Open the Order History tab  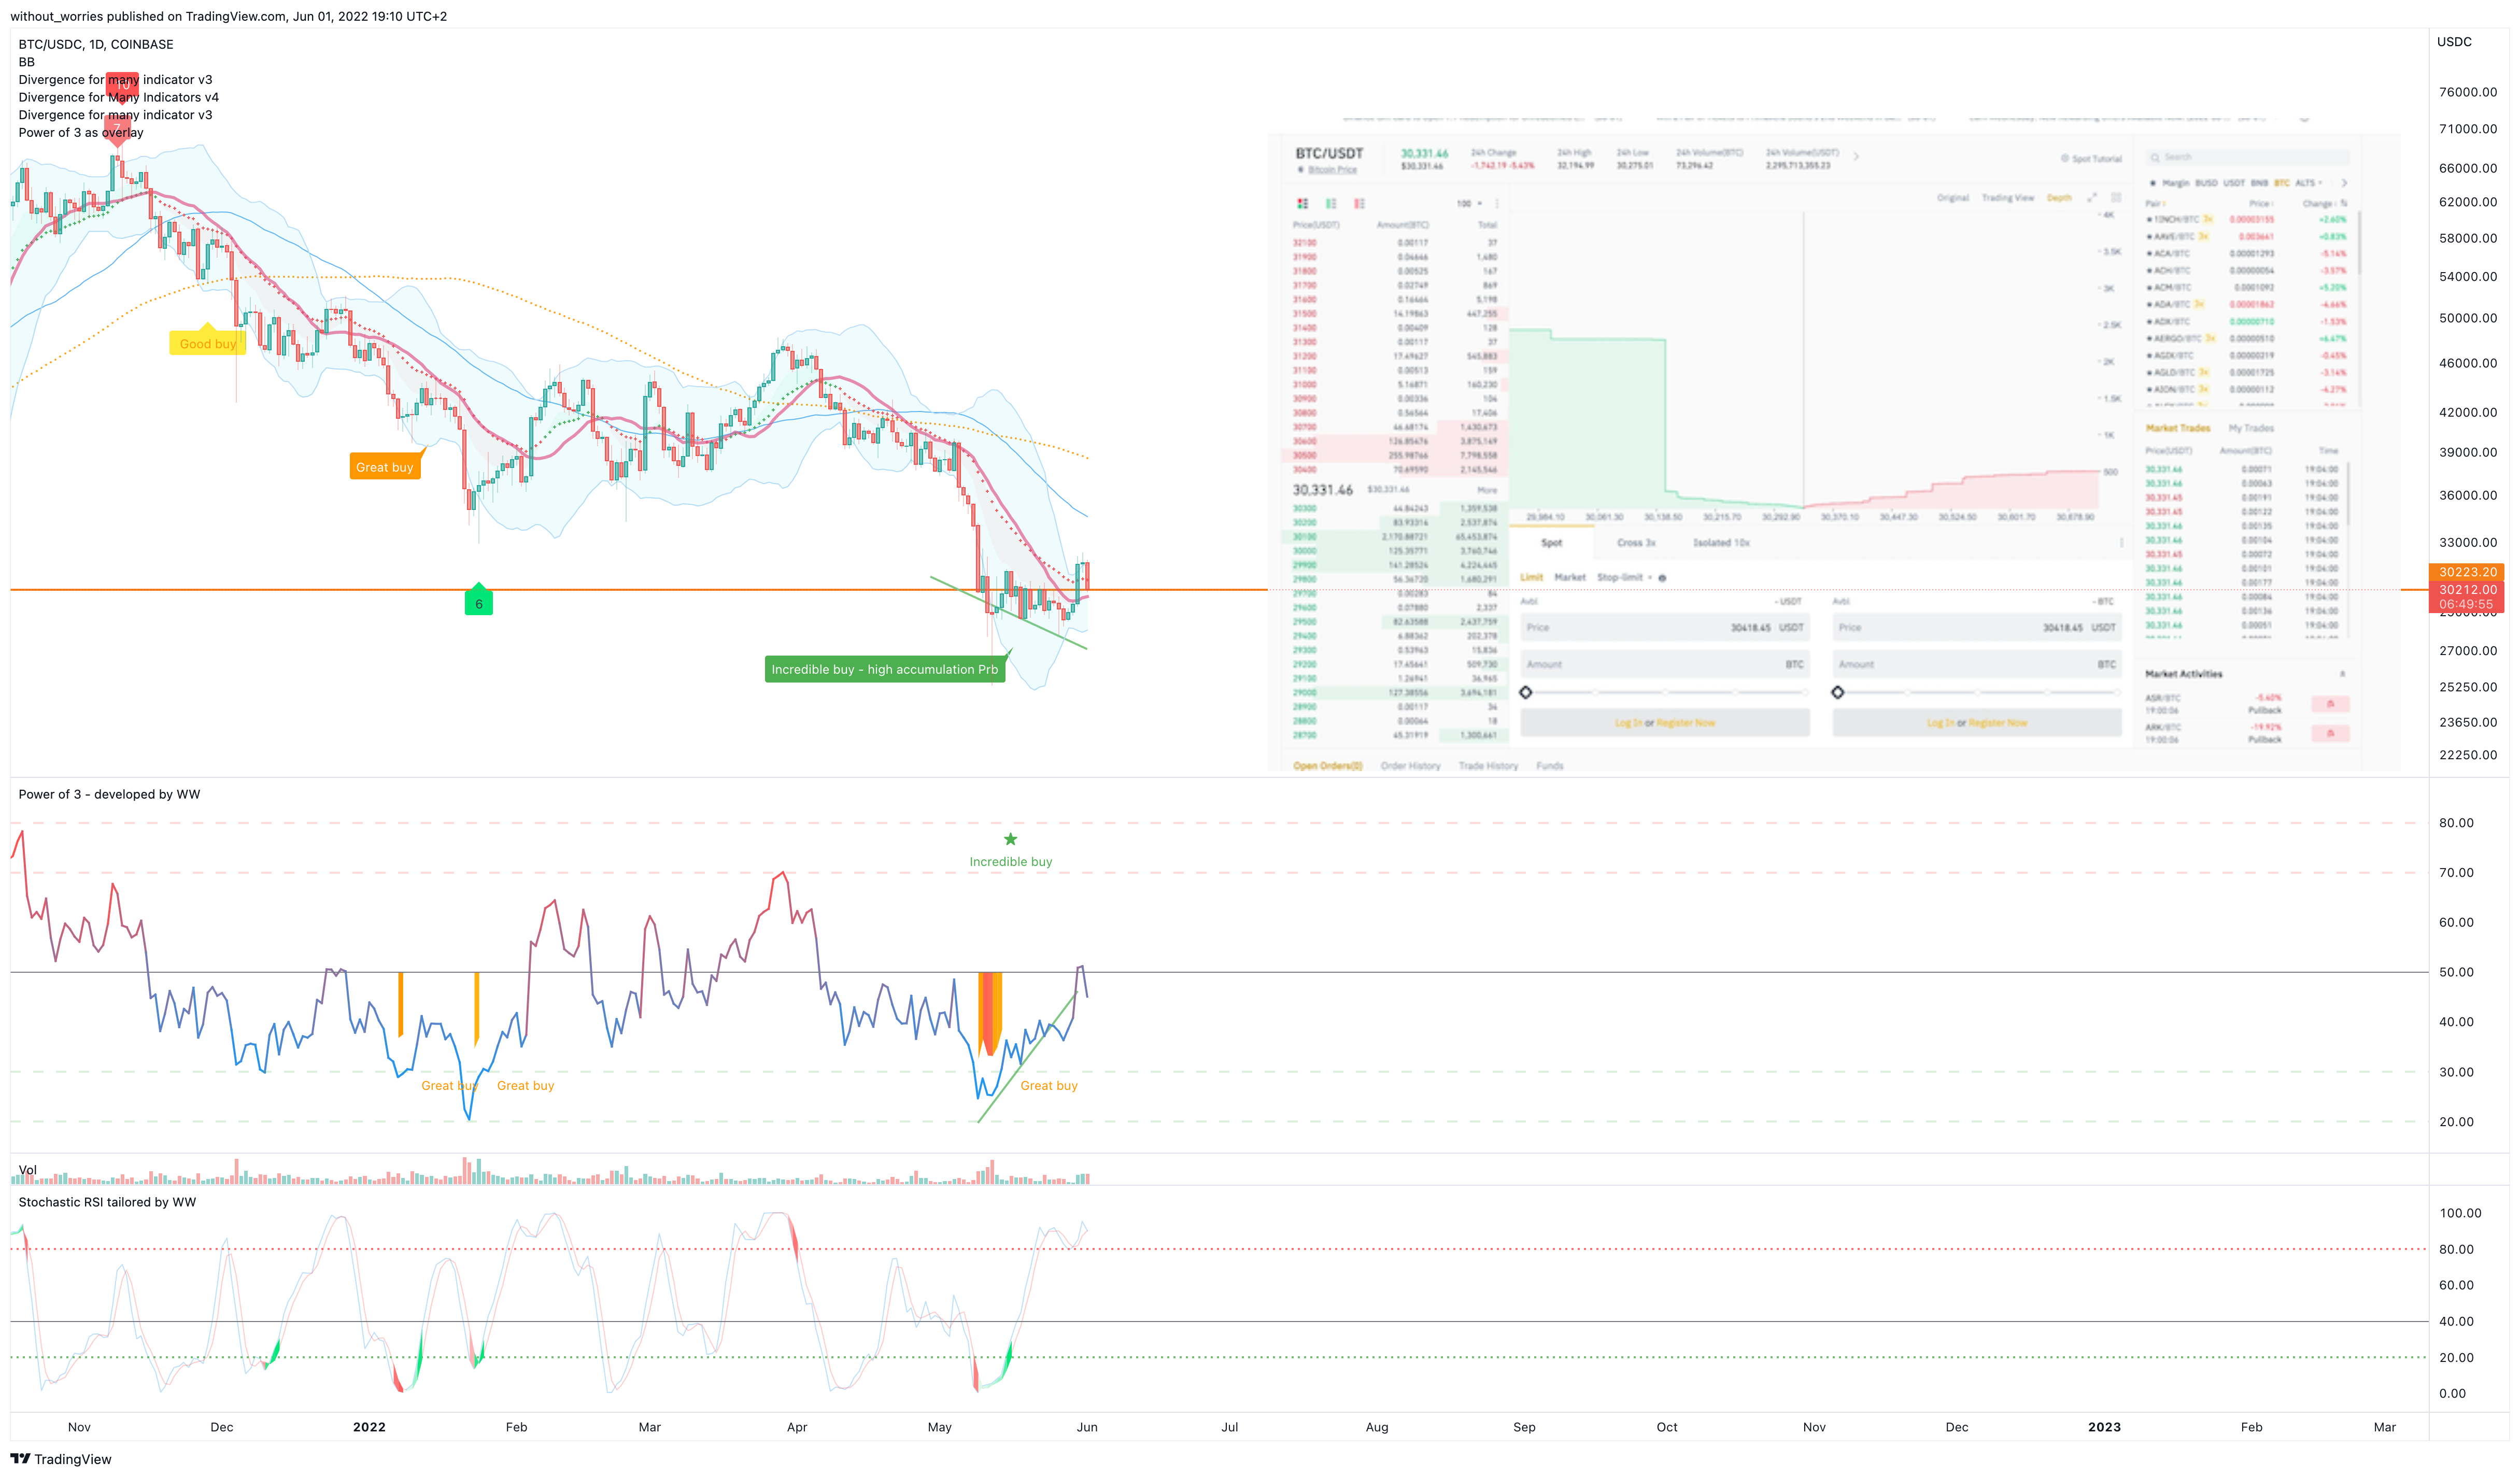[1410, 766]
